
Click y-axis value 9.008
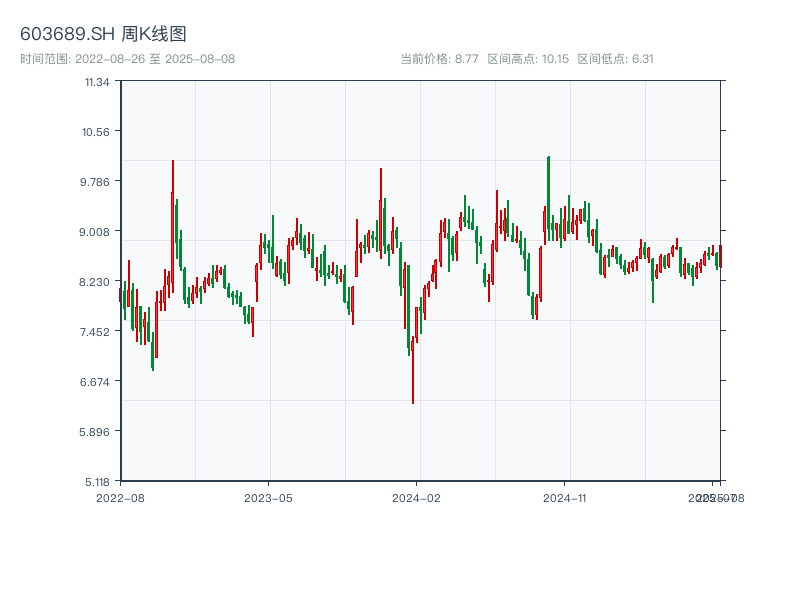coord(94,232)
